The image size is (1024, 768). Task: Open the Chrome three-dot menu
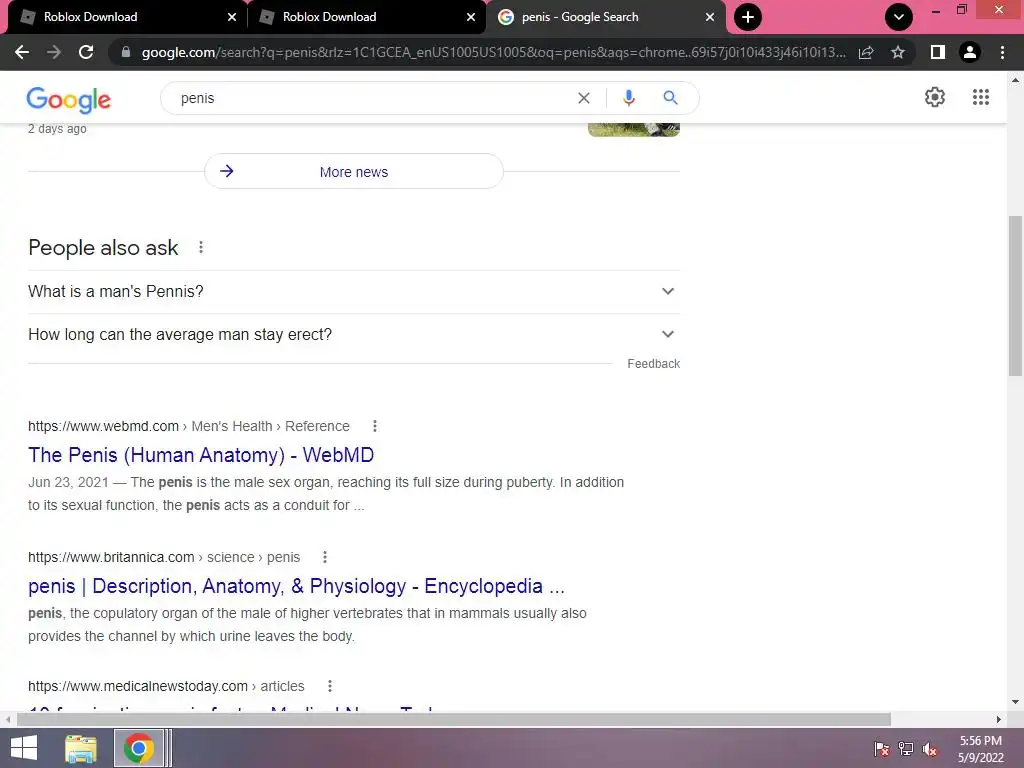pyautogui.click(x=1002, y=52)
